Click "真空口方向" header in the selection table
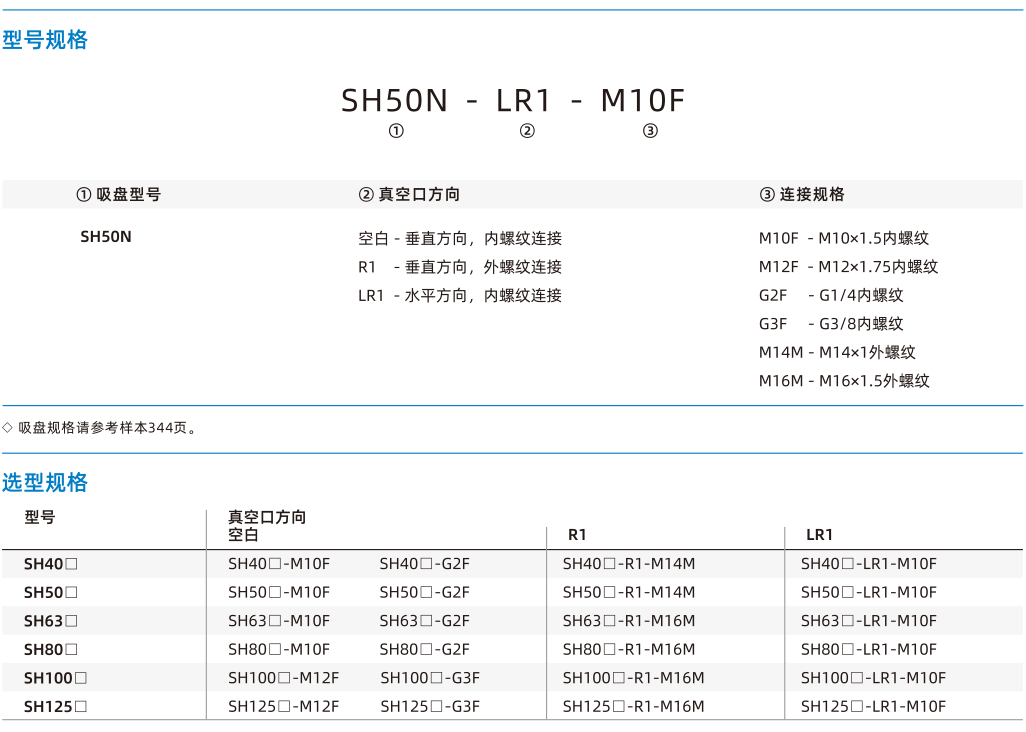1026x732 pixels. click(x=267, y=517)
